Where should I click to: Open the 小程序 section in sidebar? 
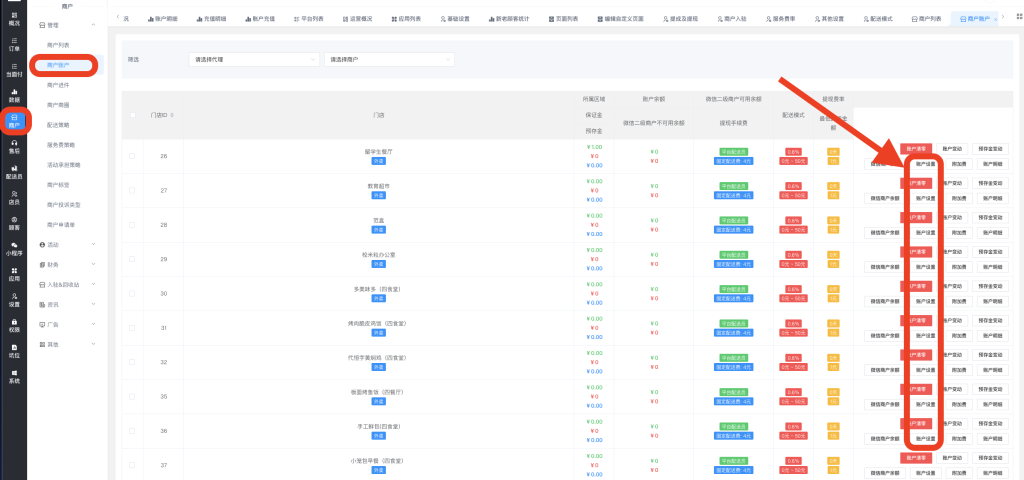(14, 248)
